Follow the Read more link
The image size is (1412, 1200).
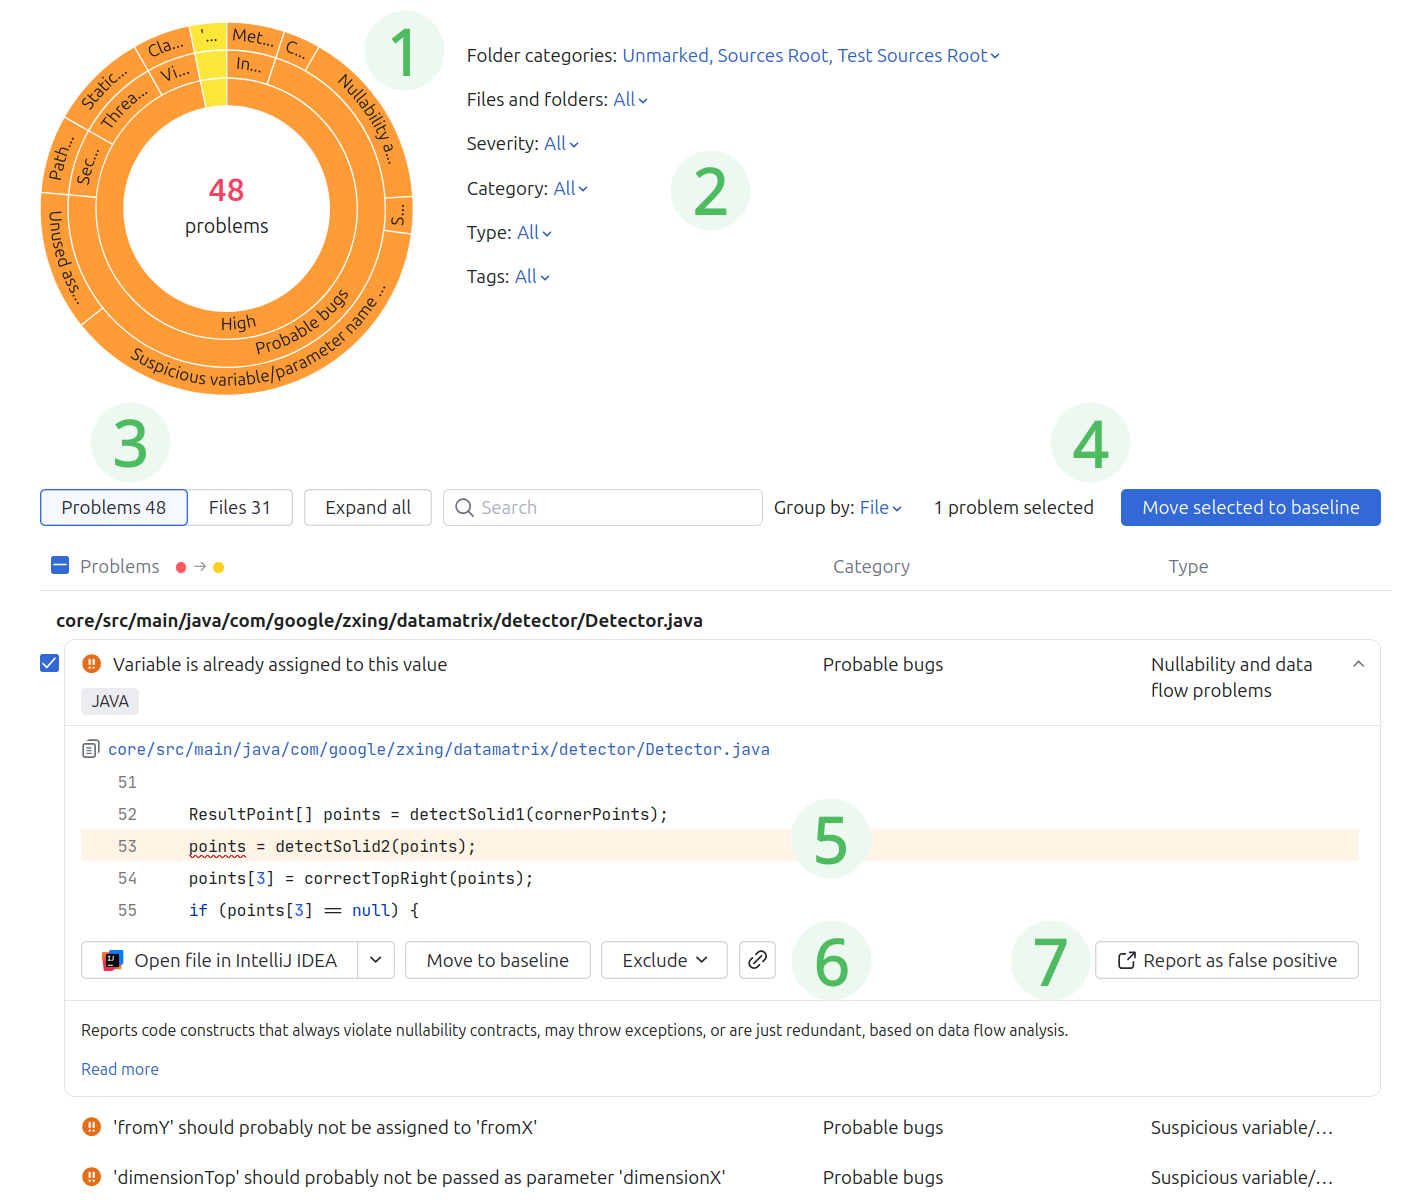(x=120, y=1069)
